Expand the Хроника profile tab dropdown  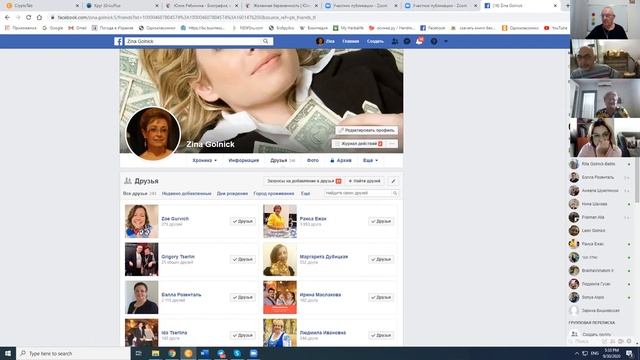tap(204, 160)
